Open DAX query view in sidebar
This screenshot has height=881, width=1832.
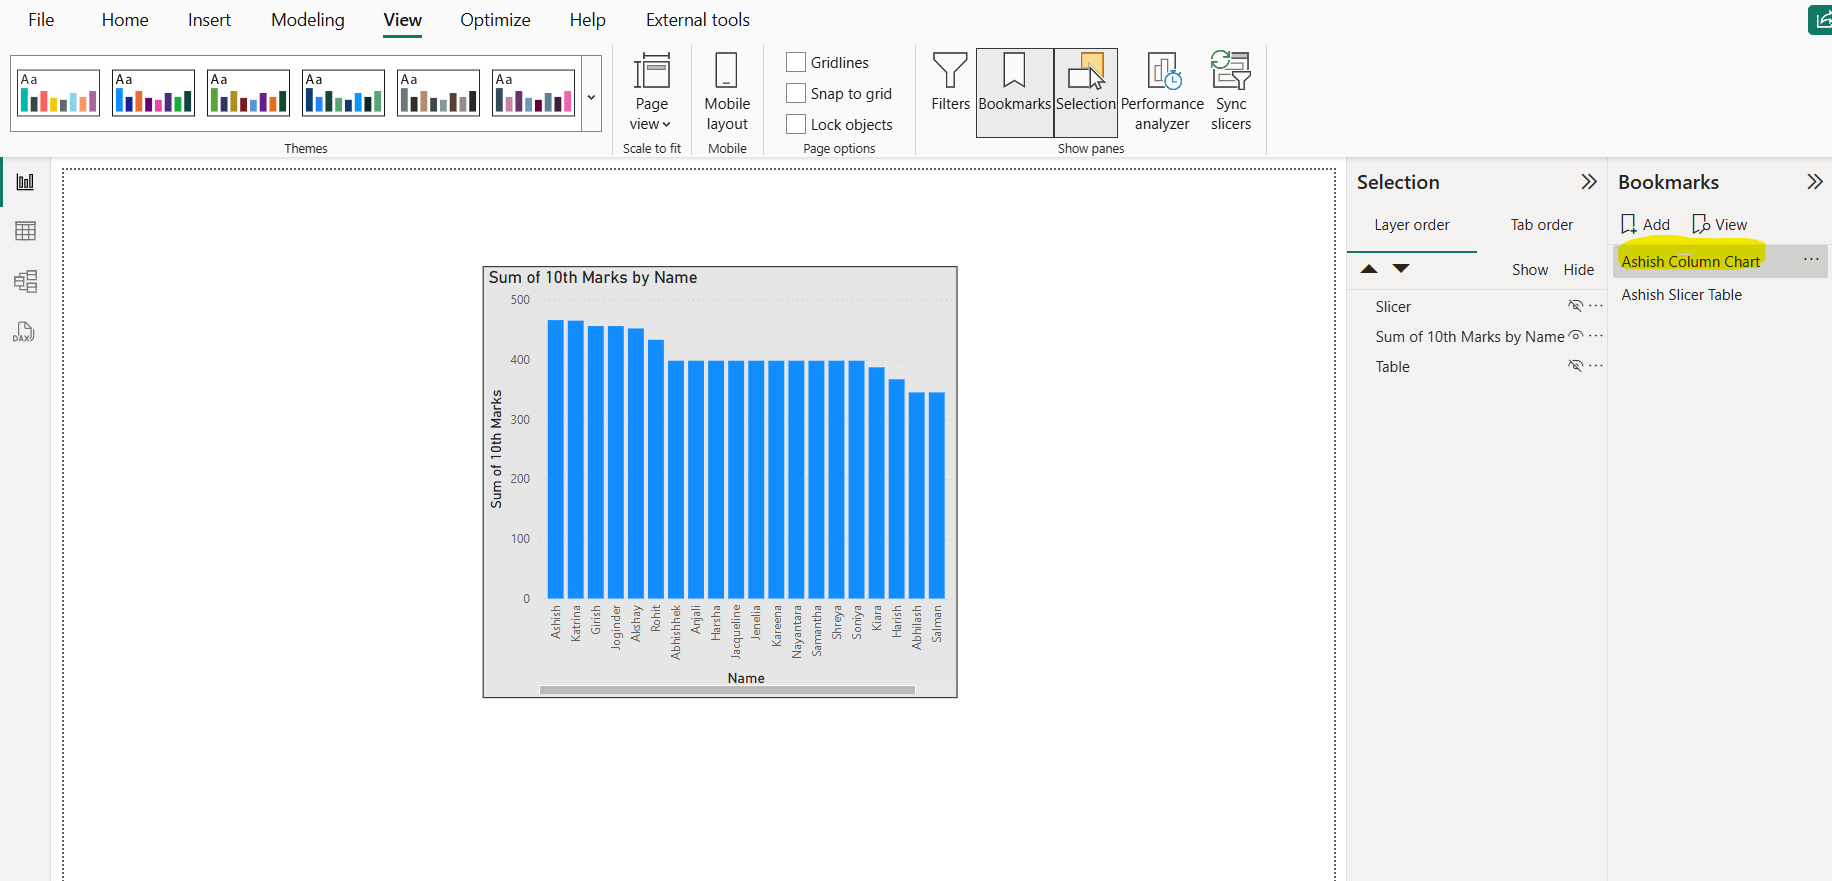point(24,332)
